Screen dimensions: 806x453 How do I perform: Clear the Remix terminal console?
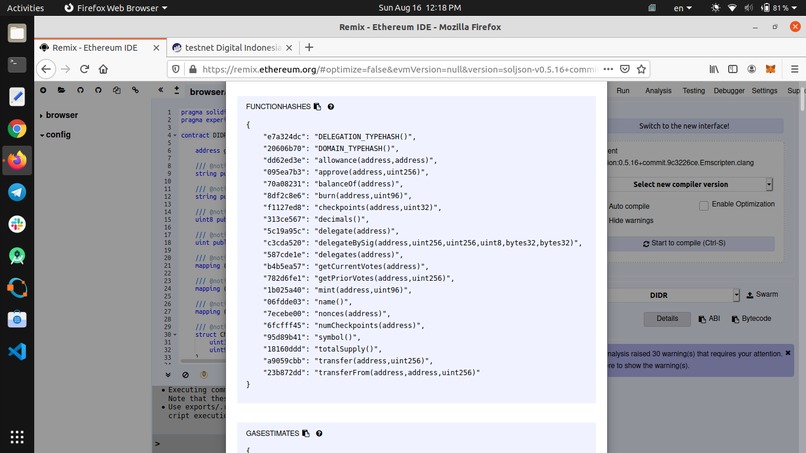(x=186, y=374)
